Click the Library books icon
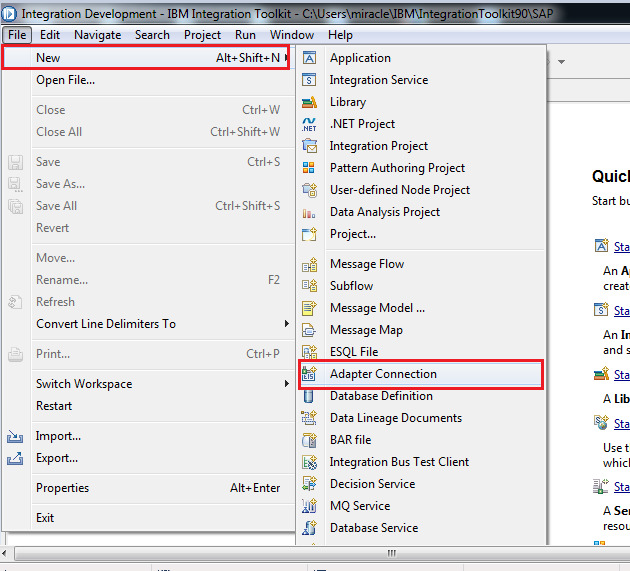Image resolution: width=630 pixels, height=571 pixels. [x=309, y=102]
